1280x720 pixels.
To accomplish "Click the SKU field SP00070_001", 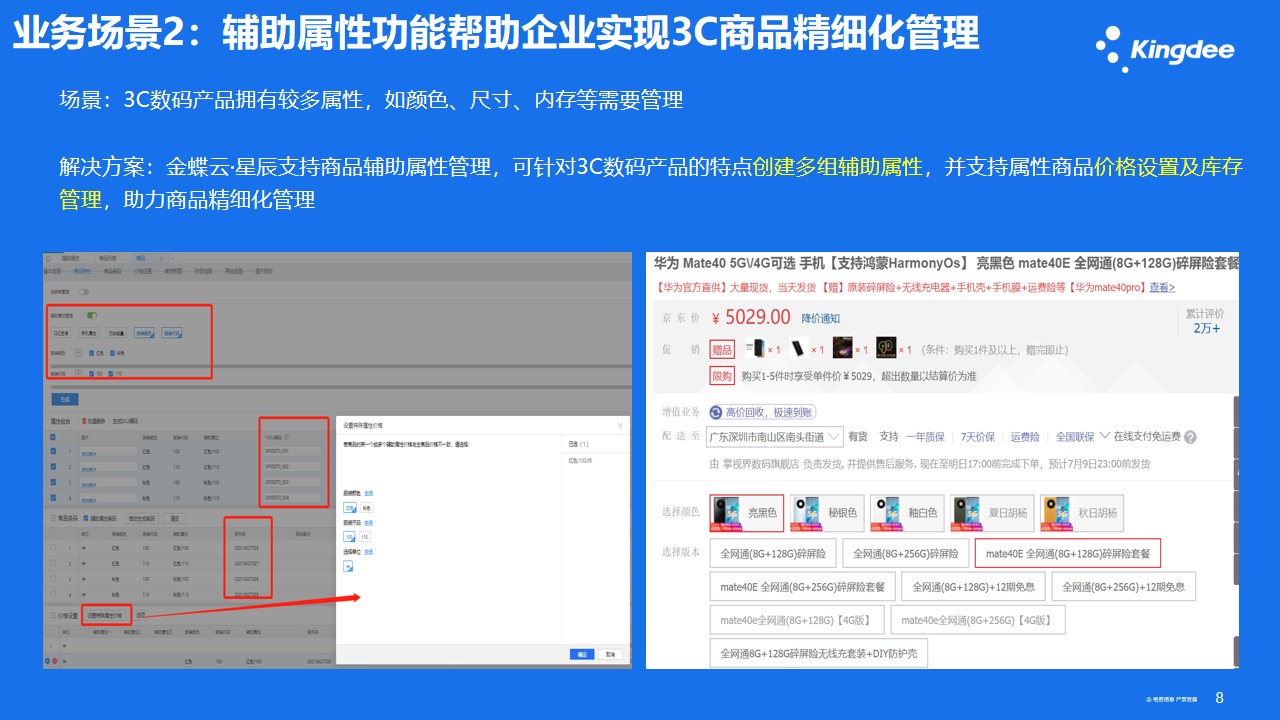I will 291,451.
